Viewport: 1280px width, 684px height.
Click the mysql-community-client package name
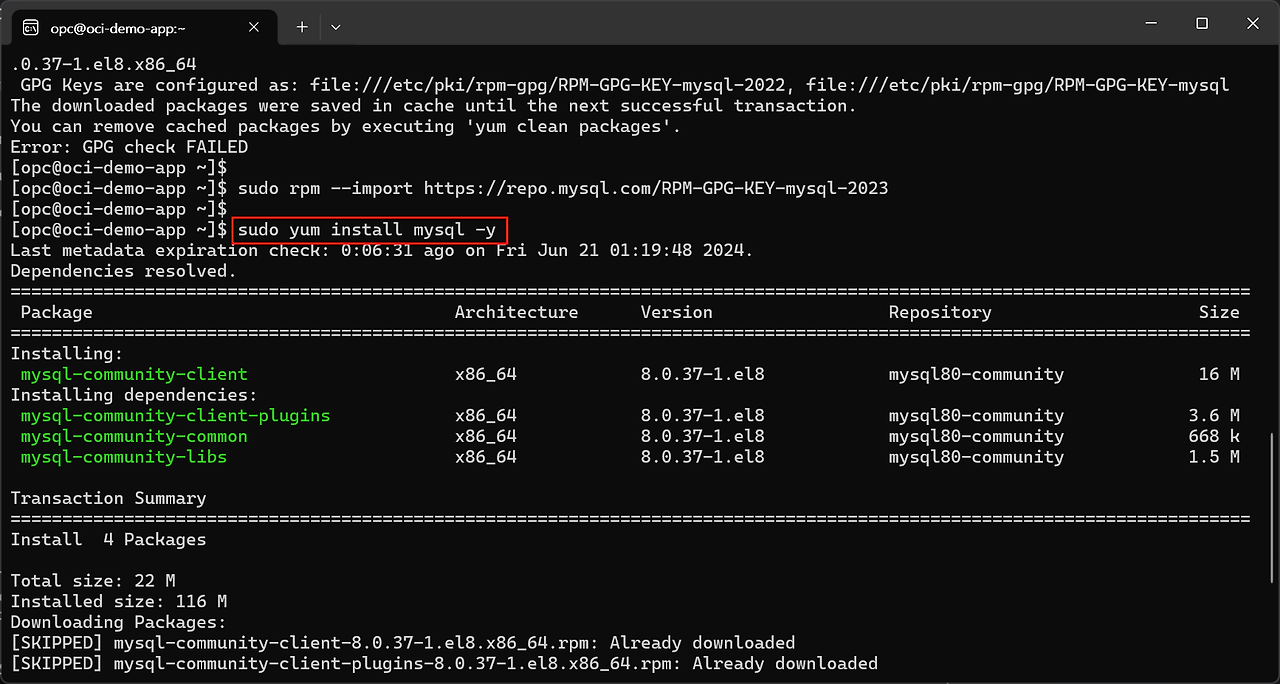coord(134,374)
